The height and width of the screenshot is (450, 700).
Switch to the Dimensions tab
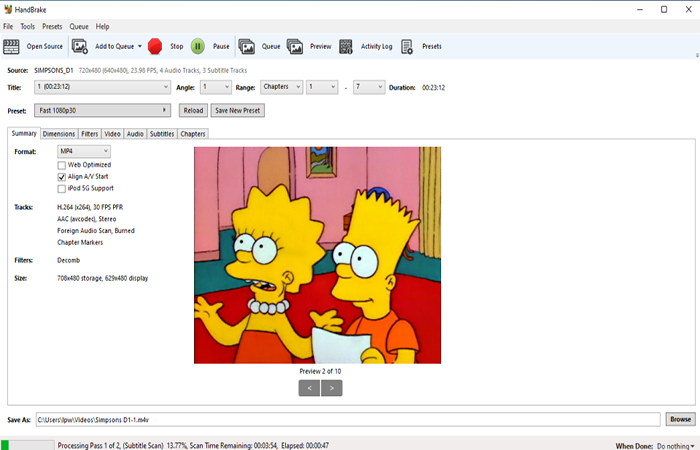pyautogui.click(x=59, y=134)
